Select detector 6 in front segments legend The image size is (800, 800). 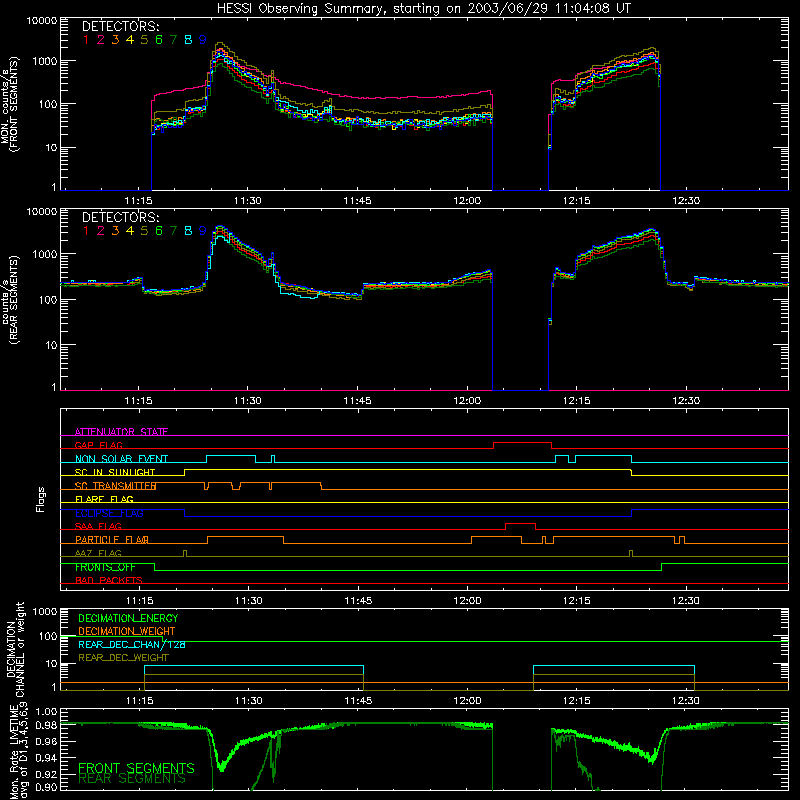click(x=159, y=40)
